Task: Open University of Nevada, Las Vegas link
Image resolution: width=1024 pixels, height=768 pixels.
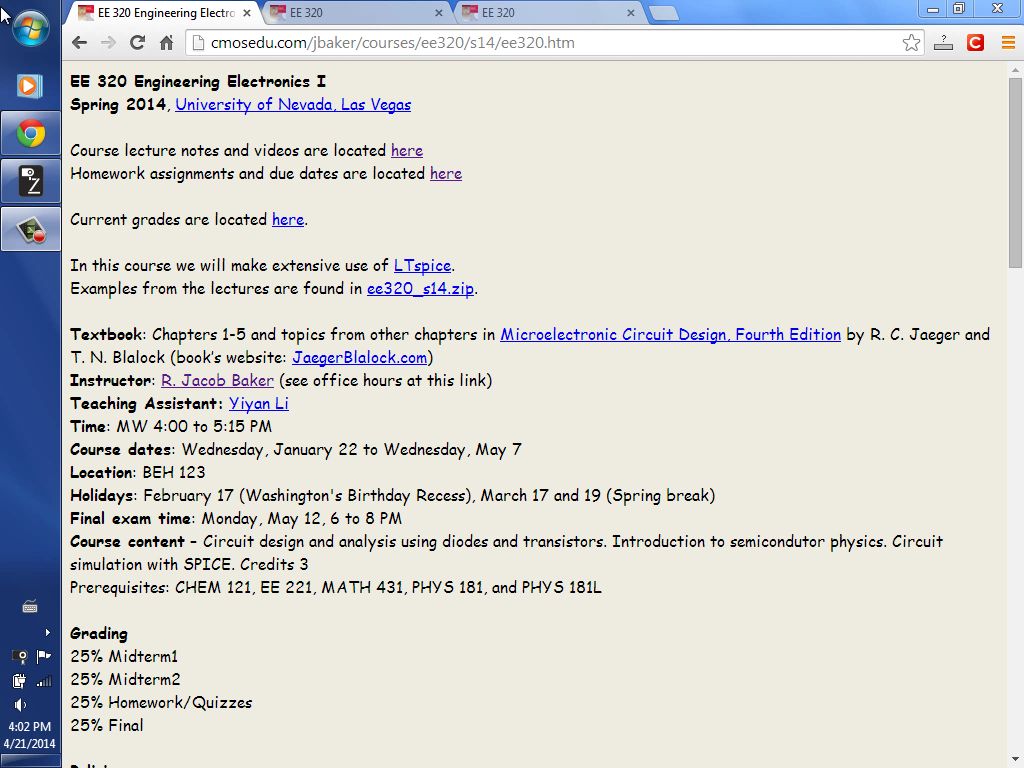Action: click(x=293, y=104)
